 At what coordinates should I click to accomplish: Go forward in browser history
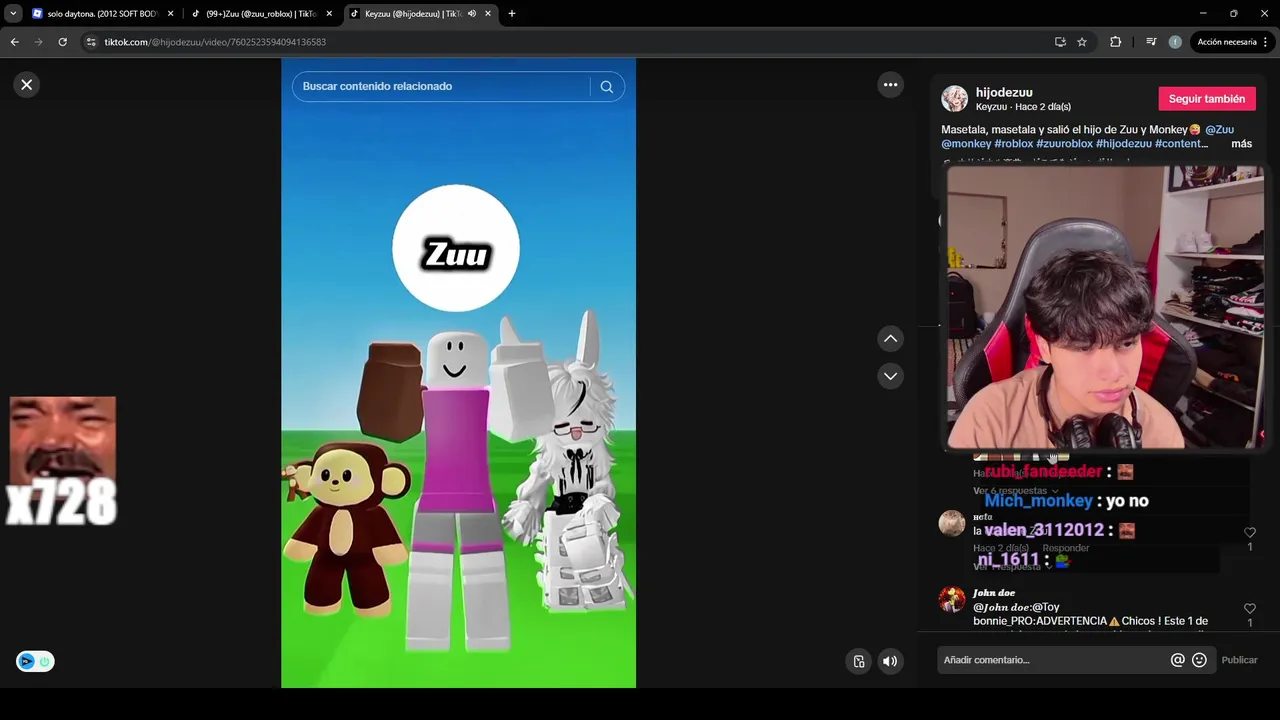pyautogui.click(x=38, y=42)
